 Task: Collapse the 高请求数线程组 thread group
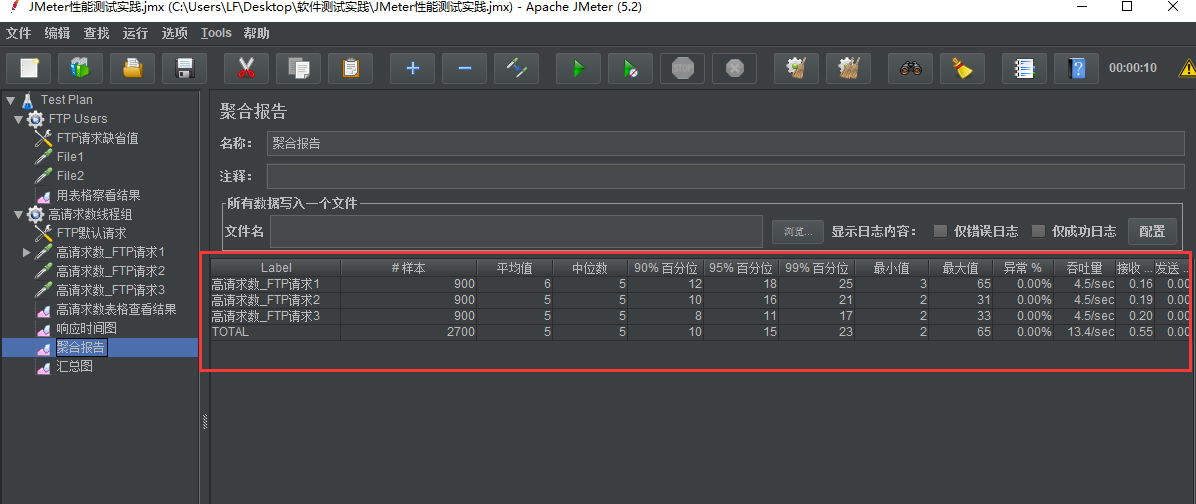tap(18, 214)
